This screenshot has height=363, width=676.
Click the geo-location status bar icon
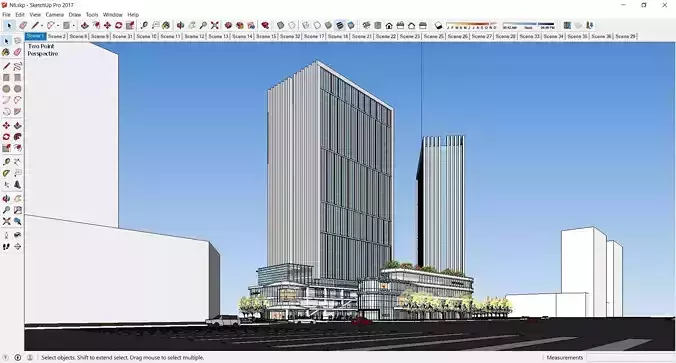pyautogui.click(x=6, y=357)
